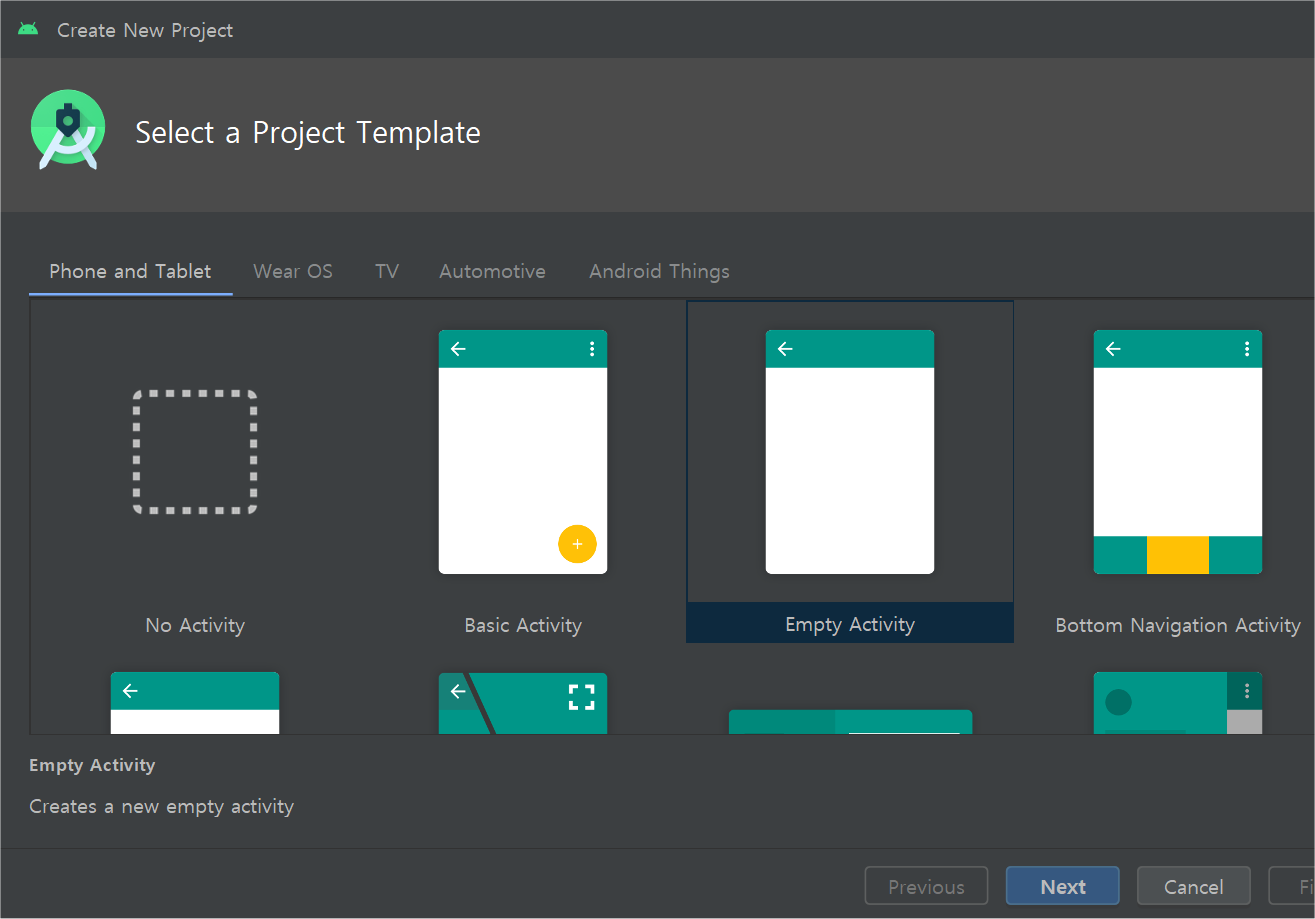Click the Basic Activity label
The image size is (1315, 919).
(523, 625)
